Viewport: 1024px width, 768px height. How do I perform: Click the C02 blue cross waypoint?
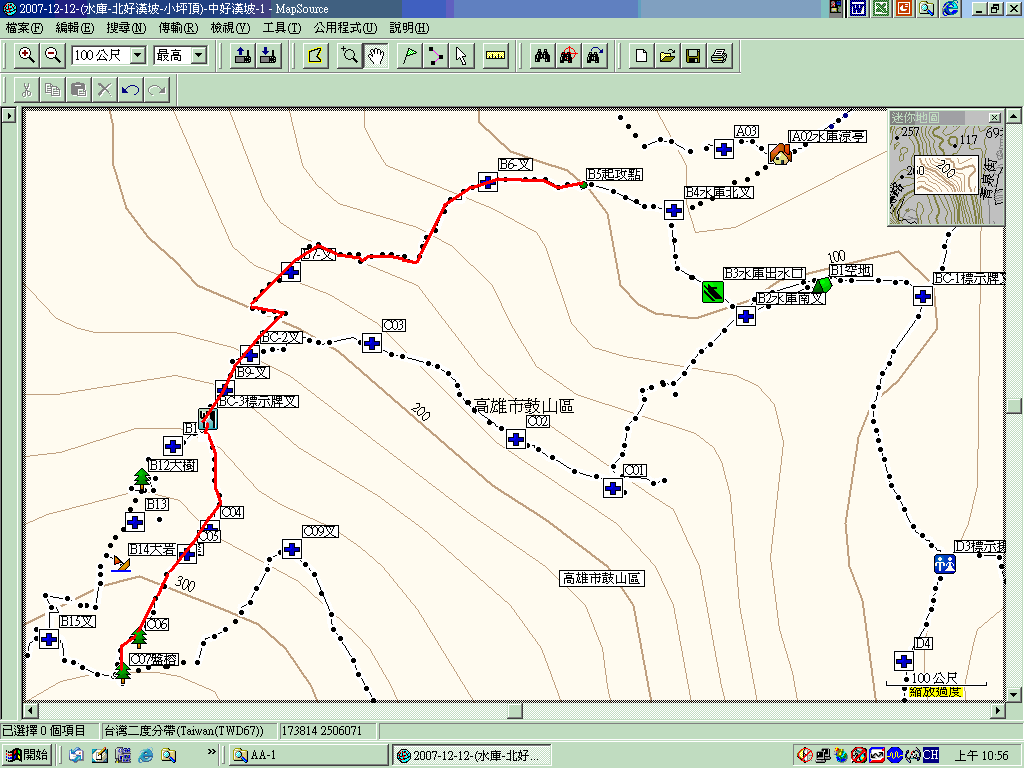516,439
